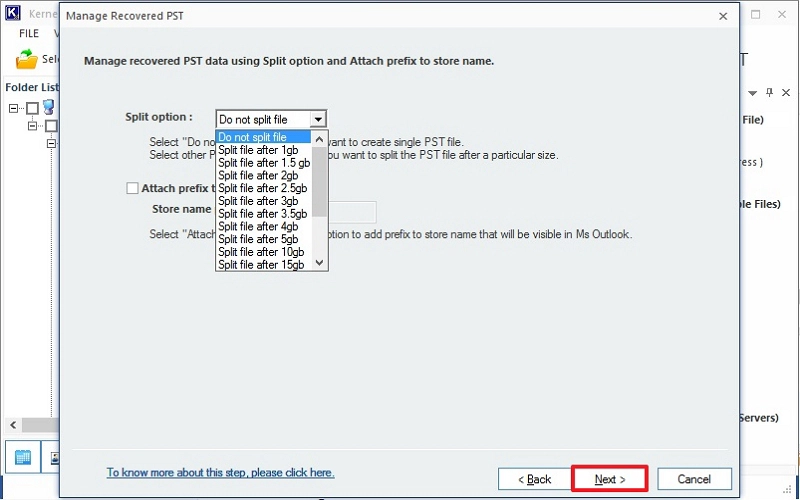
Task: Click the computer icon in Folder List
Action: coord(48,108)
